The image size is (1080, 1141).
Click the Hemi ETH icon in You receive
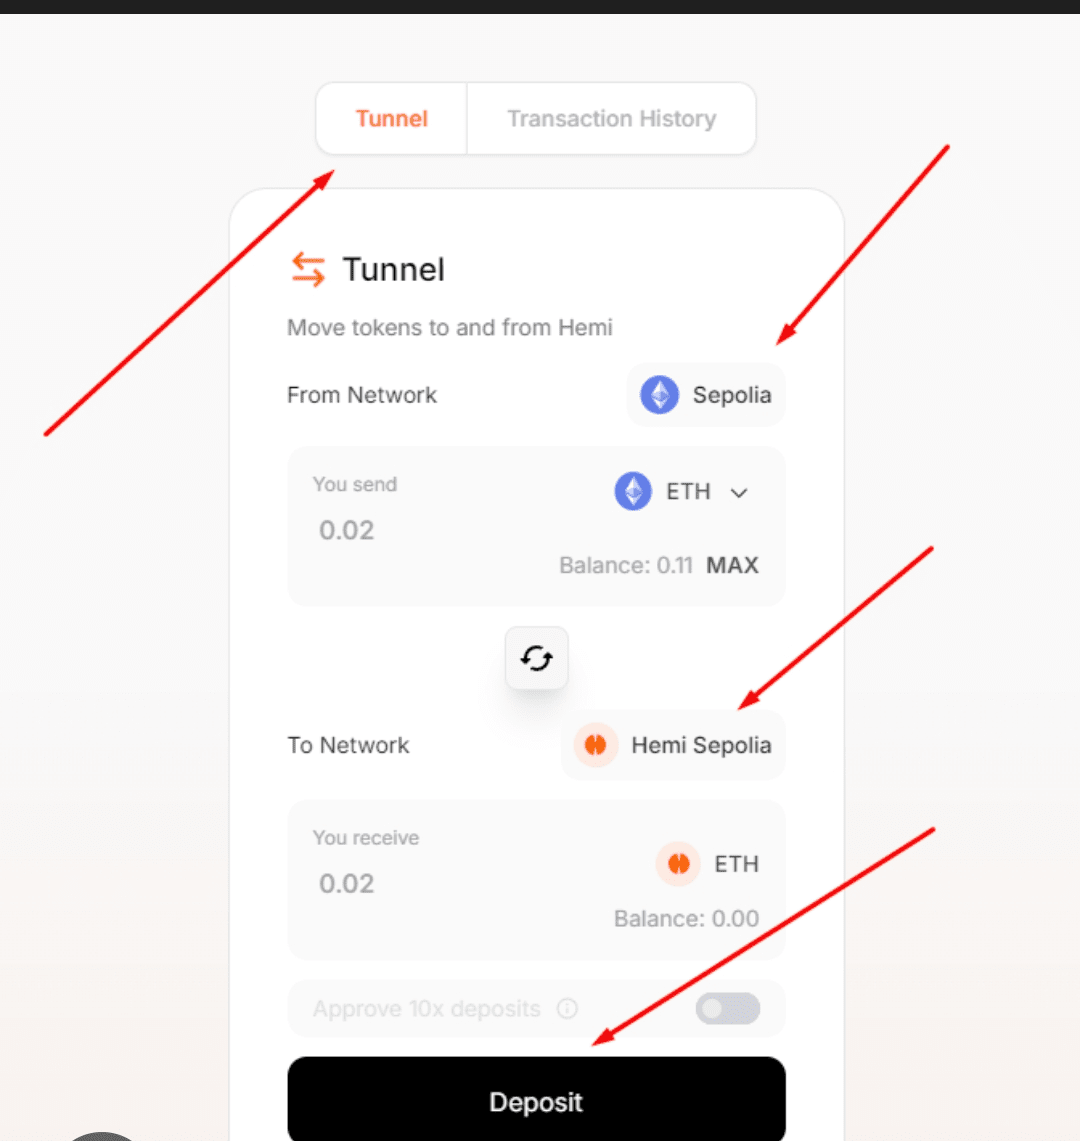678,863
